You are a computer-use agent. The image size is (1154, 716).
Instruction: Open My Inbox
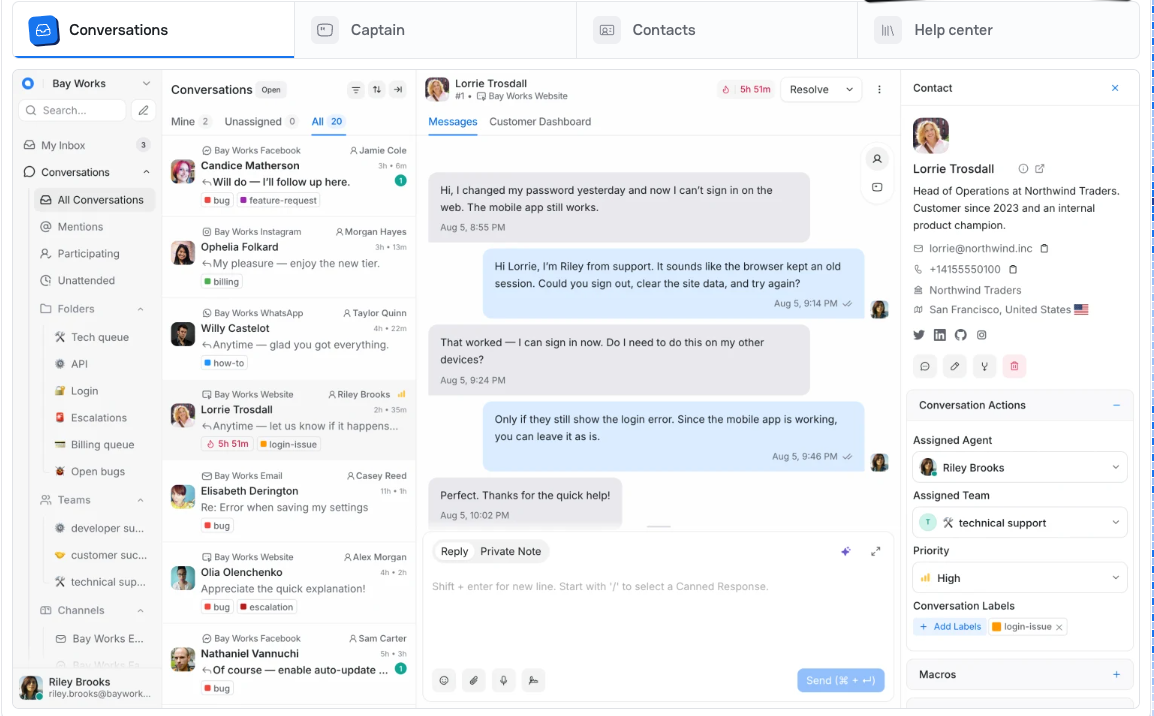[x=87, y=145]
